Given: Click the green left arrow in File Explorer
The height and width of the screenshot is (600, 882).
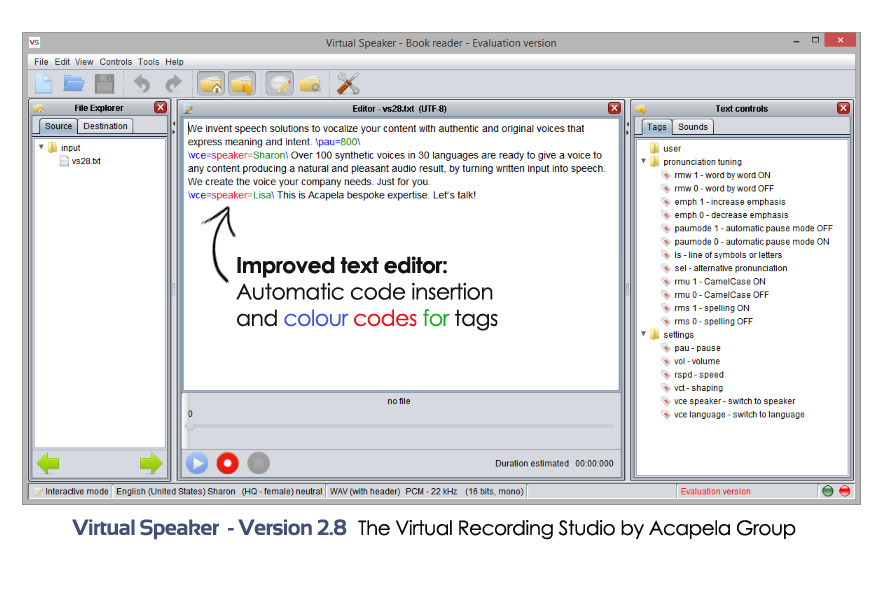Looking at the screenshot, I should click(48, 463).
